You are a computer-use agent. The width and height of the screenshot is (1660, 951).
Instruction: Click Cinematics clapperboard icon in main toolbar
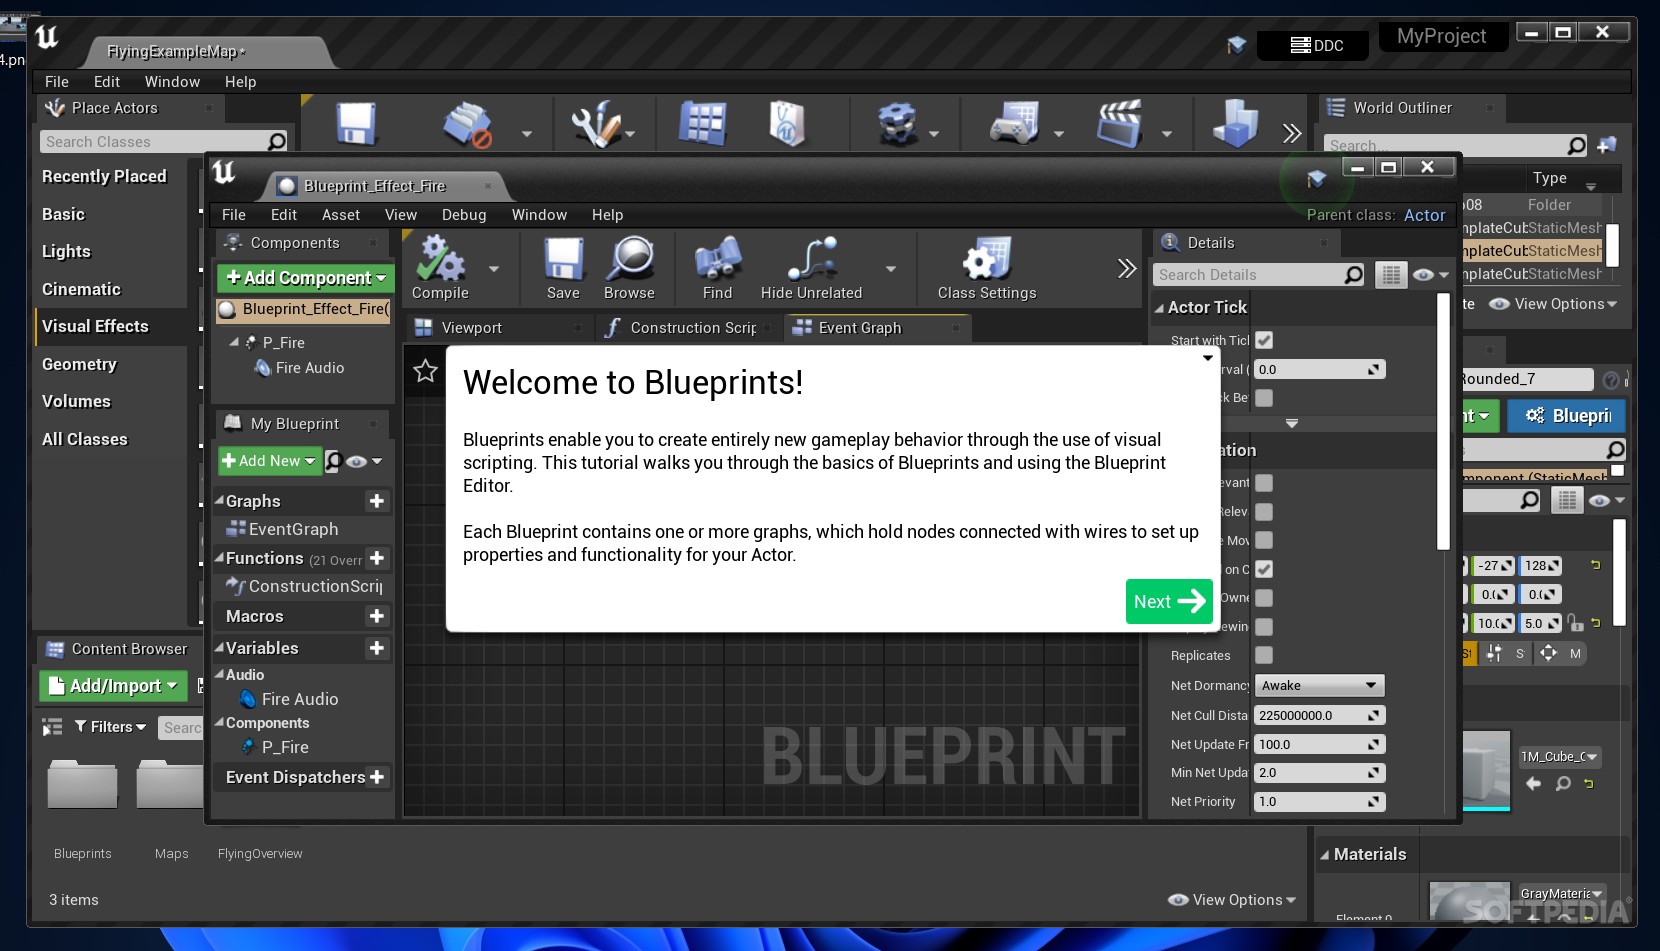click(1120, 125)
